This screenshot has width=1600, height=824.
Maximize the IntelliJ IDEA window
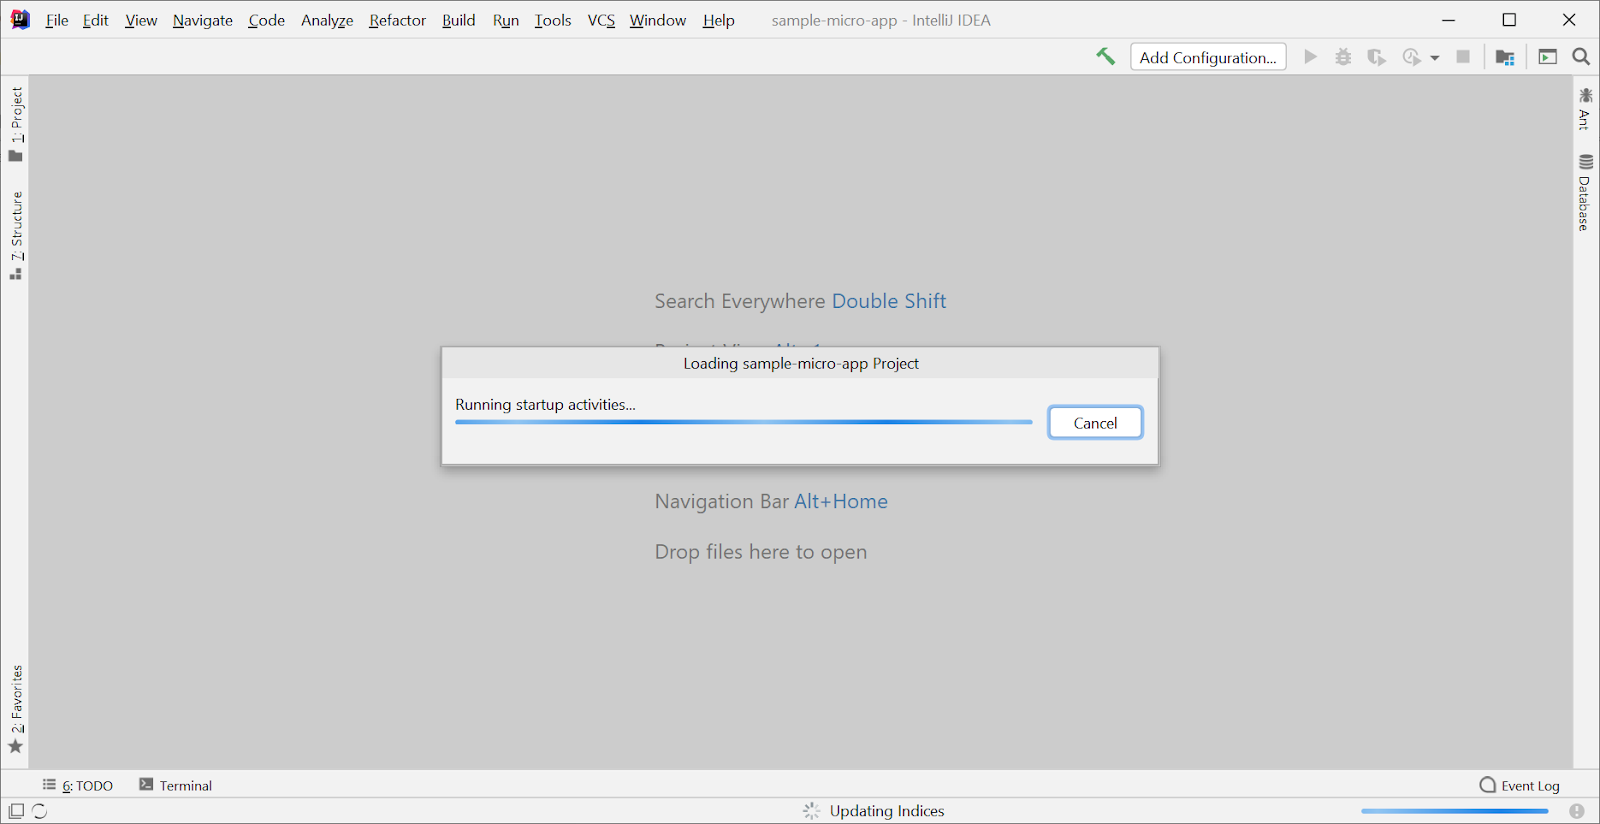click(1509, 20)
